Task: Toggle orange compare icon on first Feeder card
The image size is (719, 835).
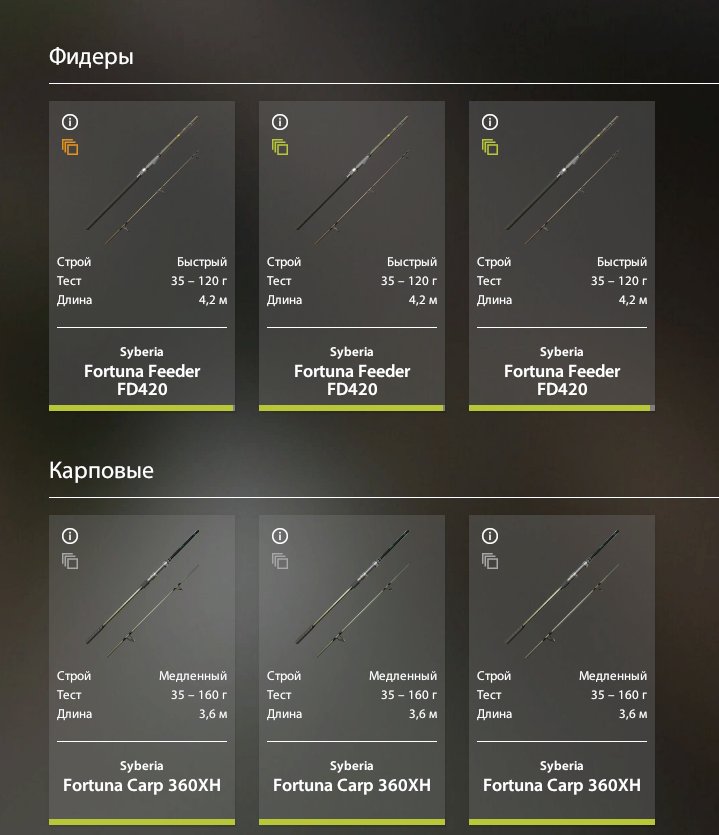Action: click(70, 147)
